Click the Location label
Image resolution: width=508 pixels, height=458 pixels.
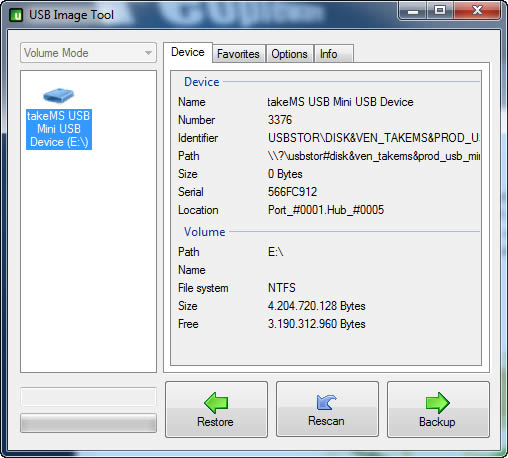click(x=198, y=210)
